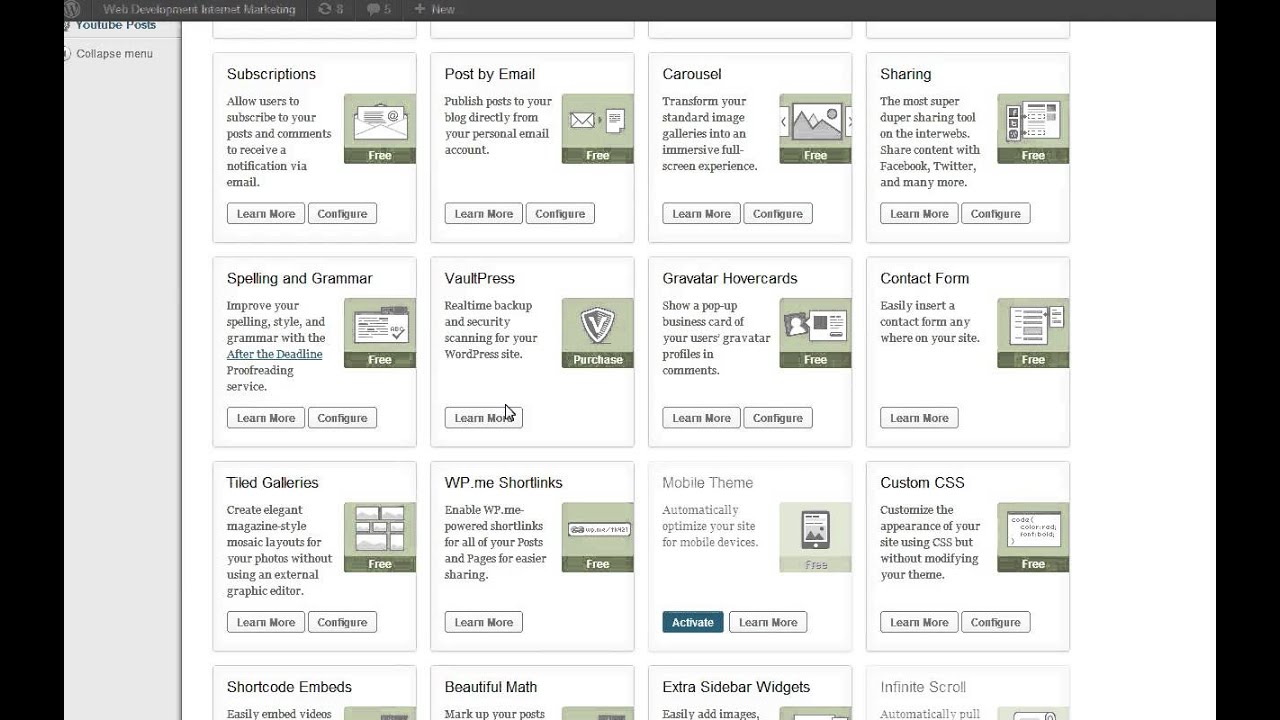Click the Carousel image gallery icon
The height and width of the screenshot is (720, 1280).
[816, 129]
